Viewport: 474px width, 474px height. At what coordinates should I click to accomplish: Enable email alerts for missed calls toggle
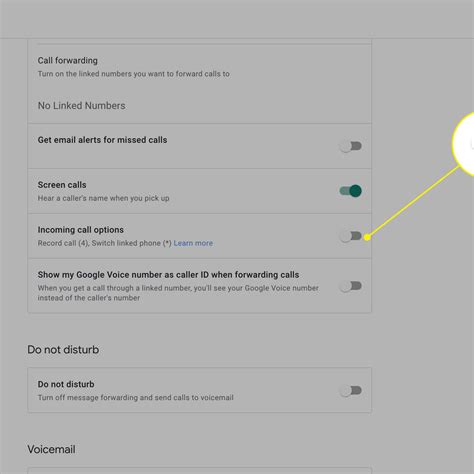coord(350,146)
